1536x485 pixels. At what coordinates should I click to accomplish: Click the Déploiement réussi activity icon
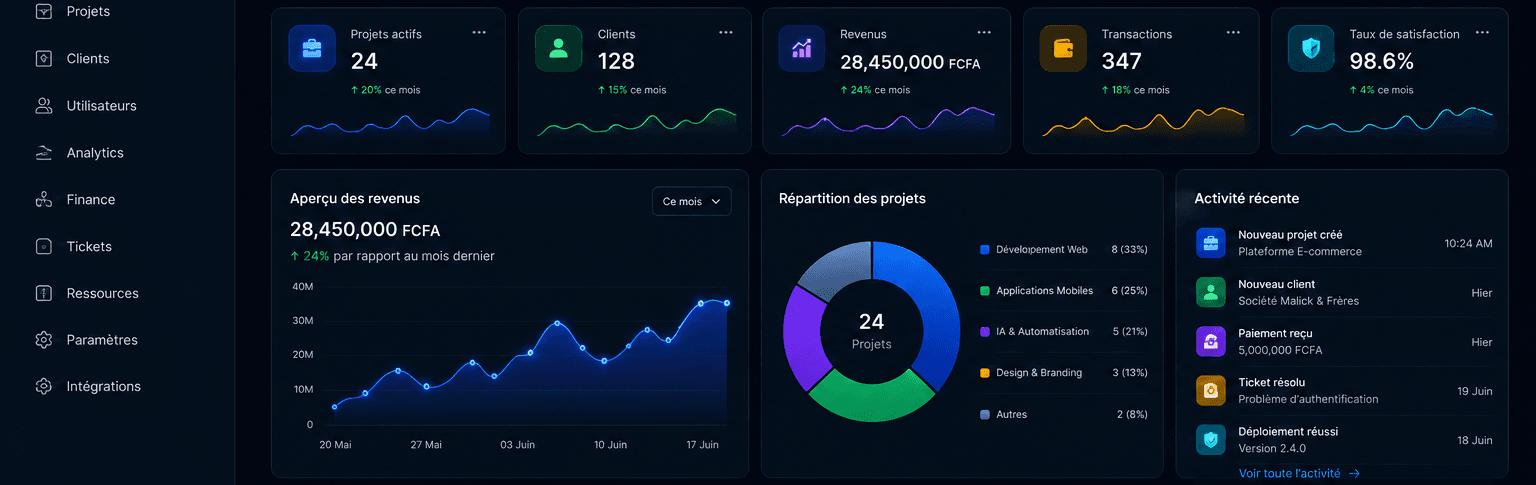(1211, 439)
